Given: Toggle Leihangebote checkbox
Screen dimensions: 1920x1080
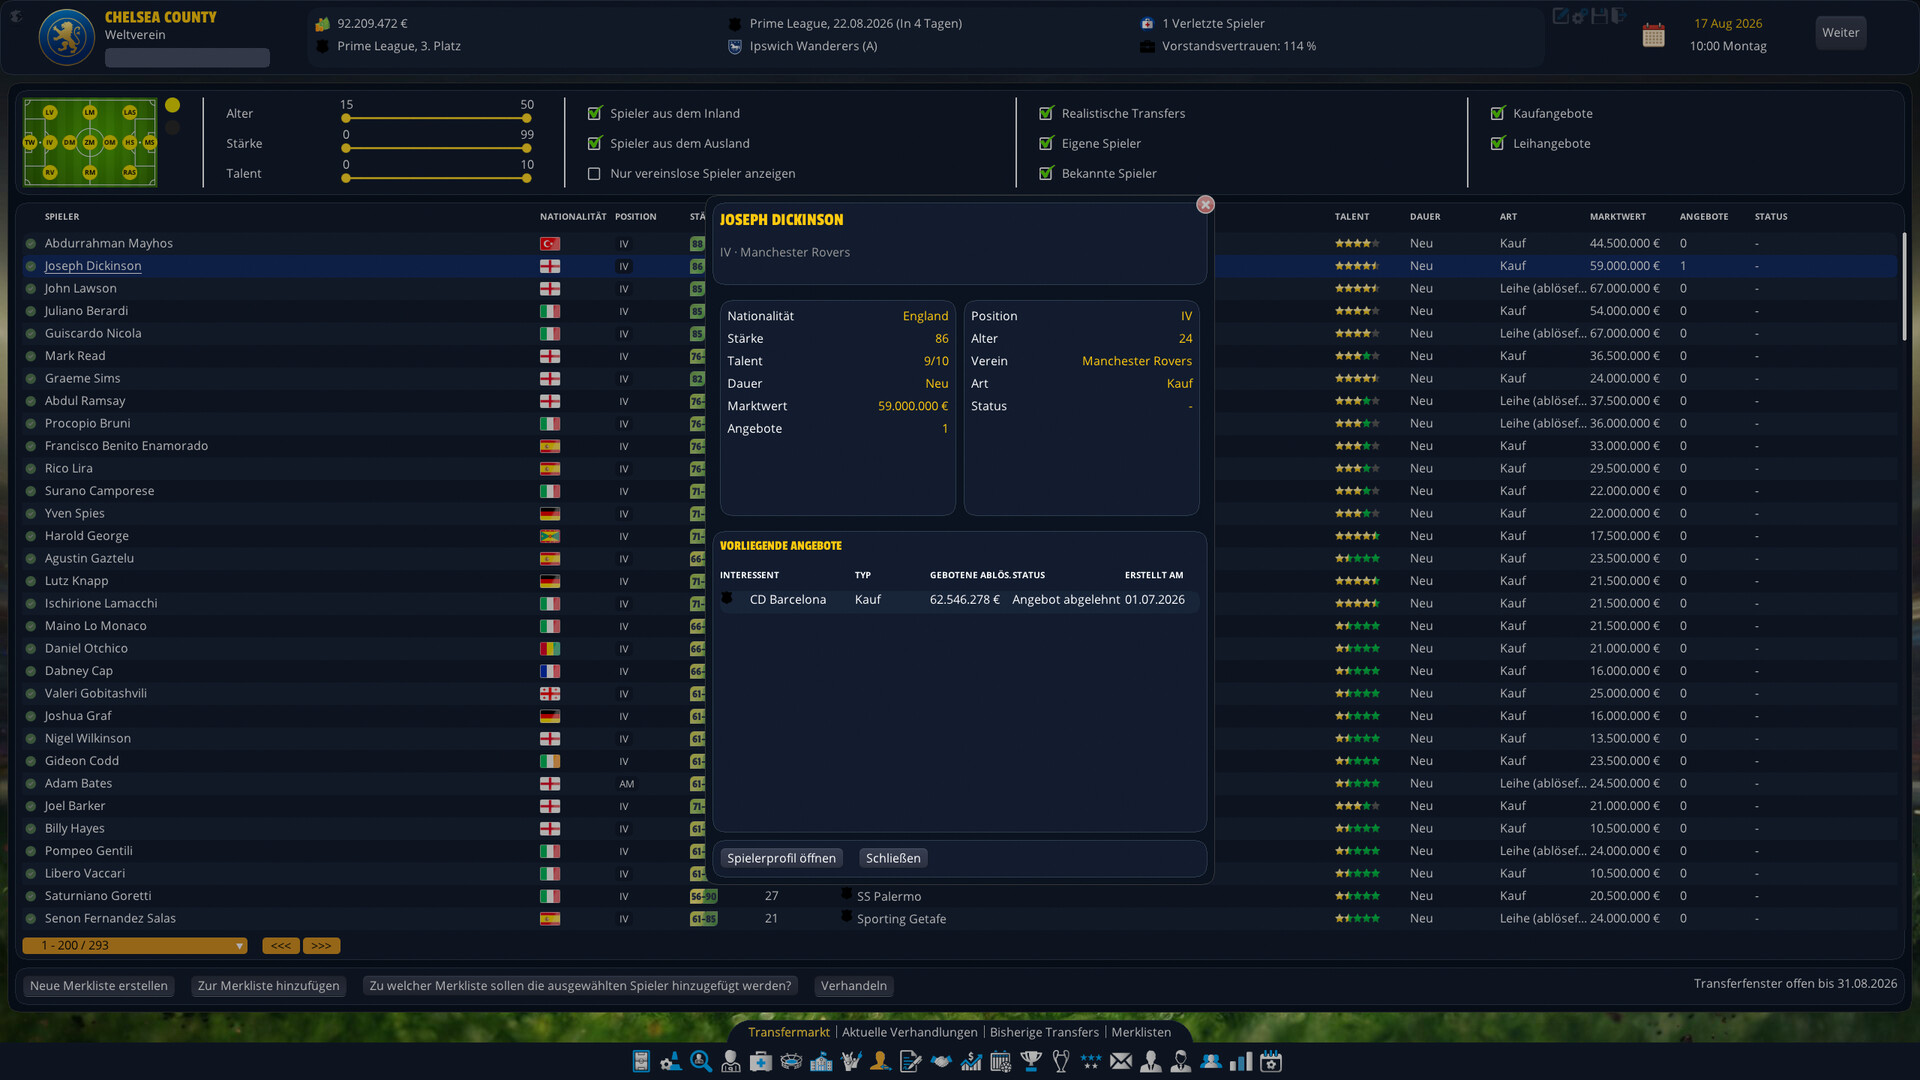Looking at the screenshot, I should tap(1497, 143).
